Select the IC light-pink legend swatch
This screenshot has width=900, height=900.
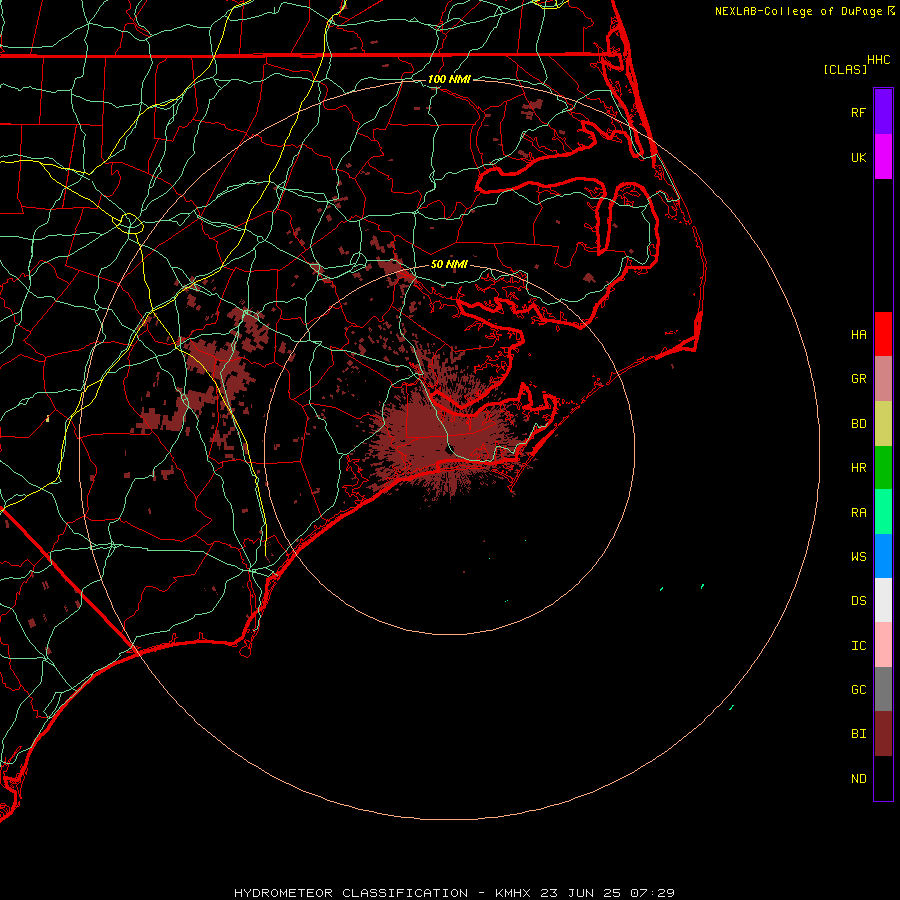[883, 645]
